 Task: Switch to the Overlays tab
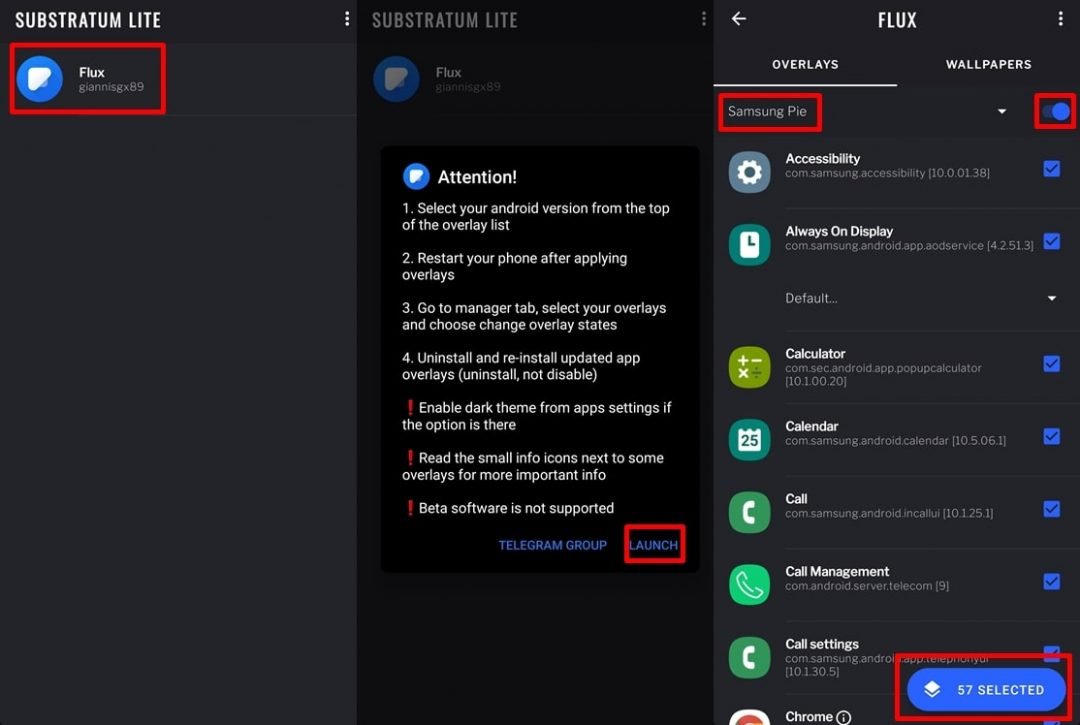805,64
